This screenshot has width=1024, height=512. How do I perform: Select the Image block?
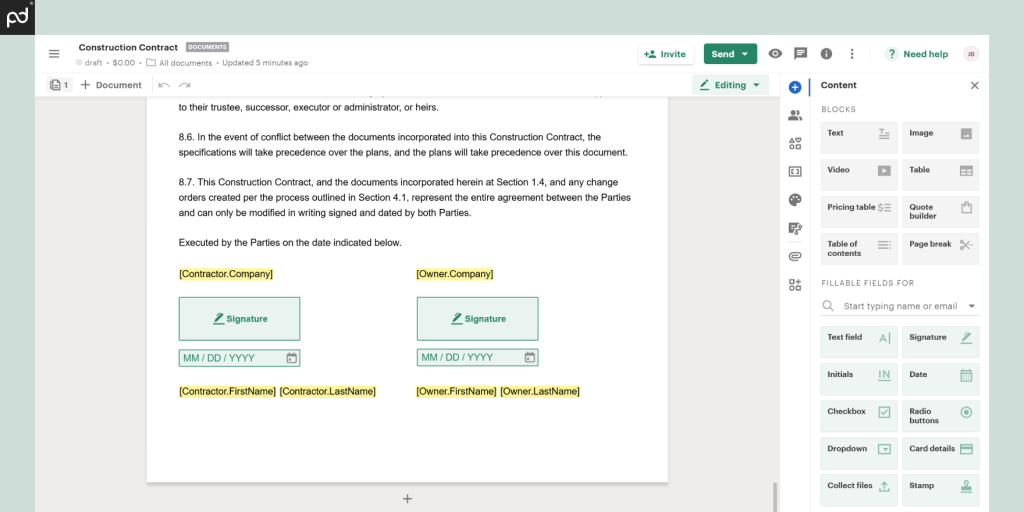tap(940, 138)
